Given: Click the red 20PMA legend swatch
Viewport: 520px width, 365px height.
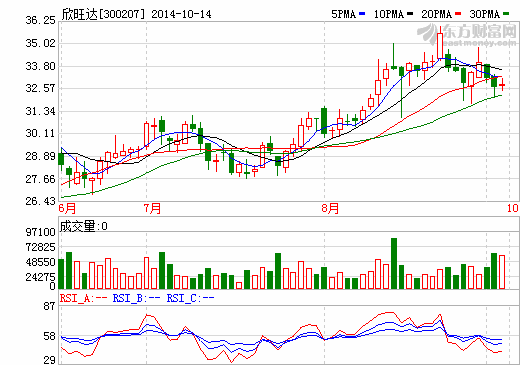Looking at the screenshot, I should click(458, 14).
